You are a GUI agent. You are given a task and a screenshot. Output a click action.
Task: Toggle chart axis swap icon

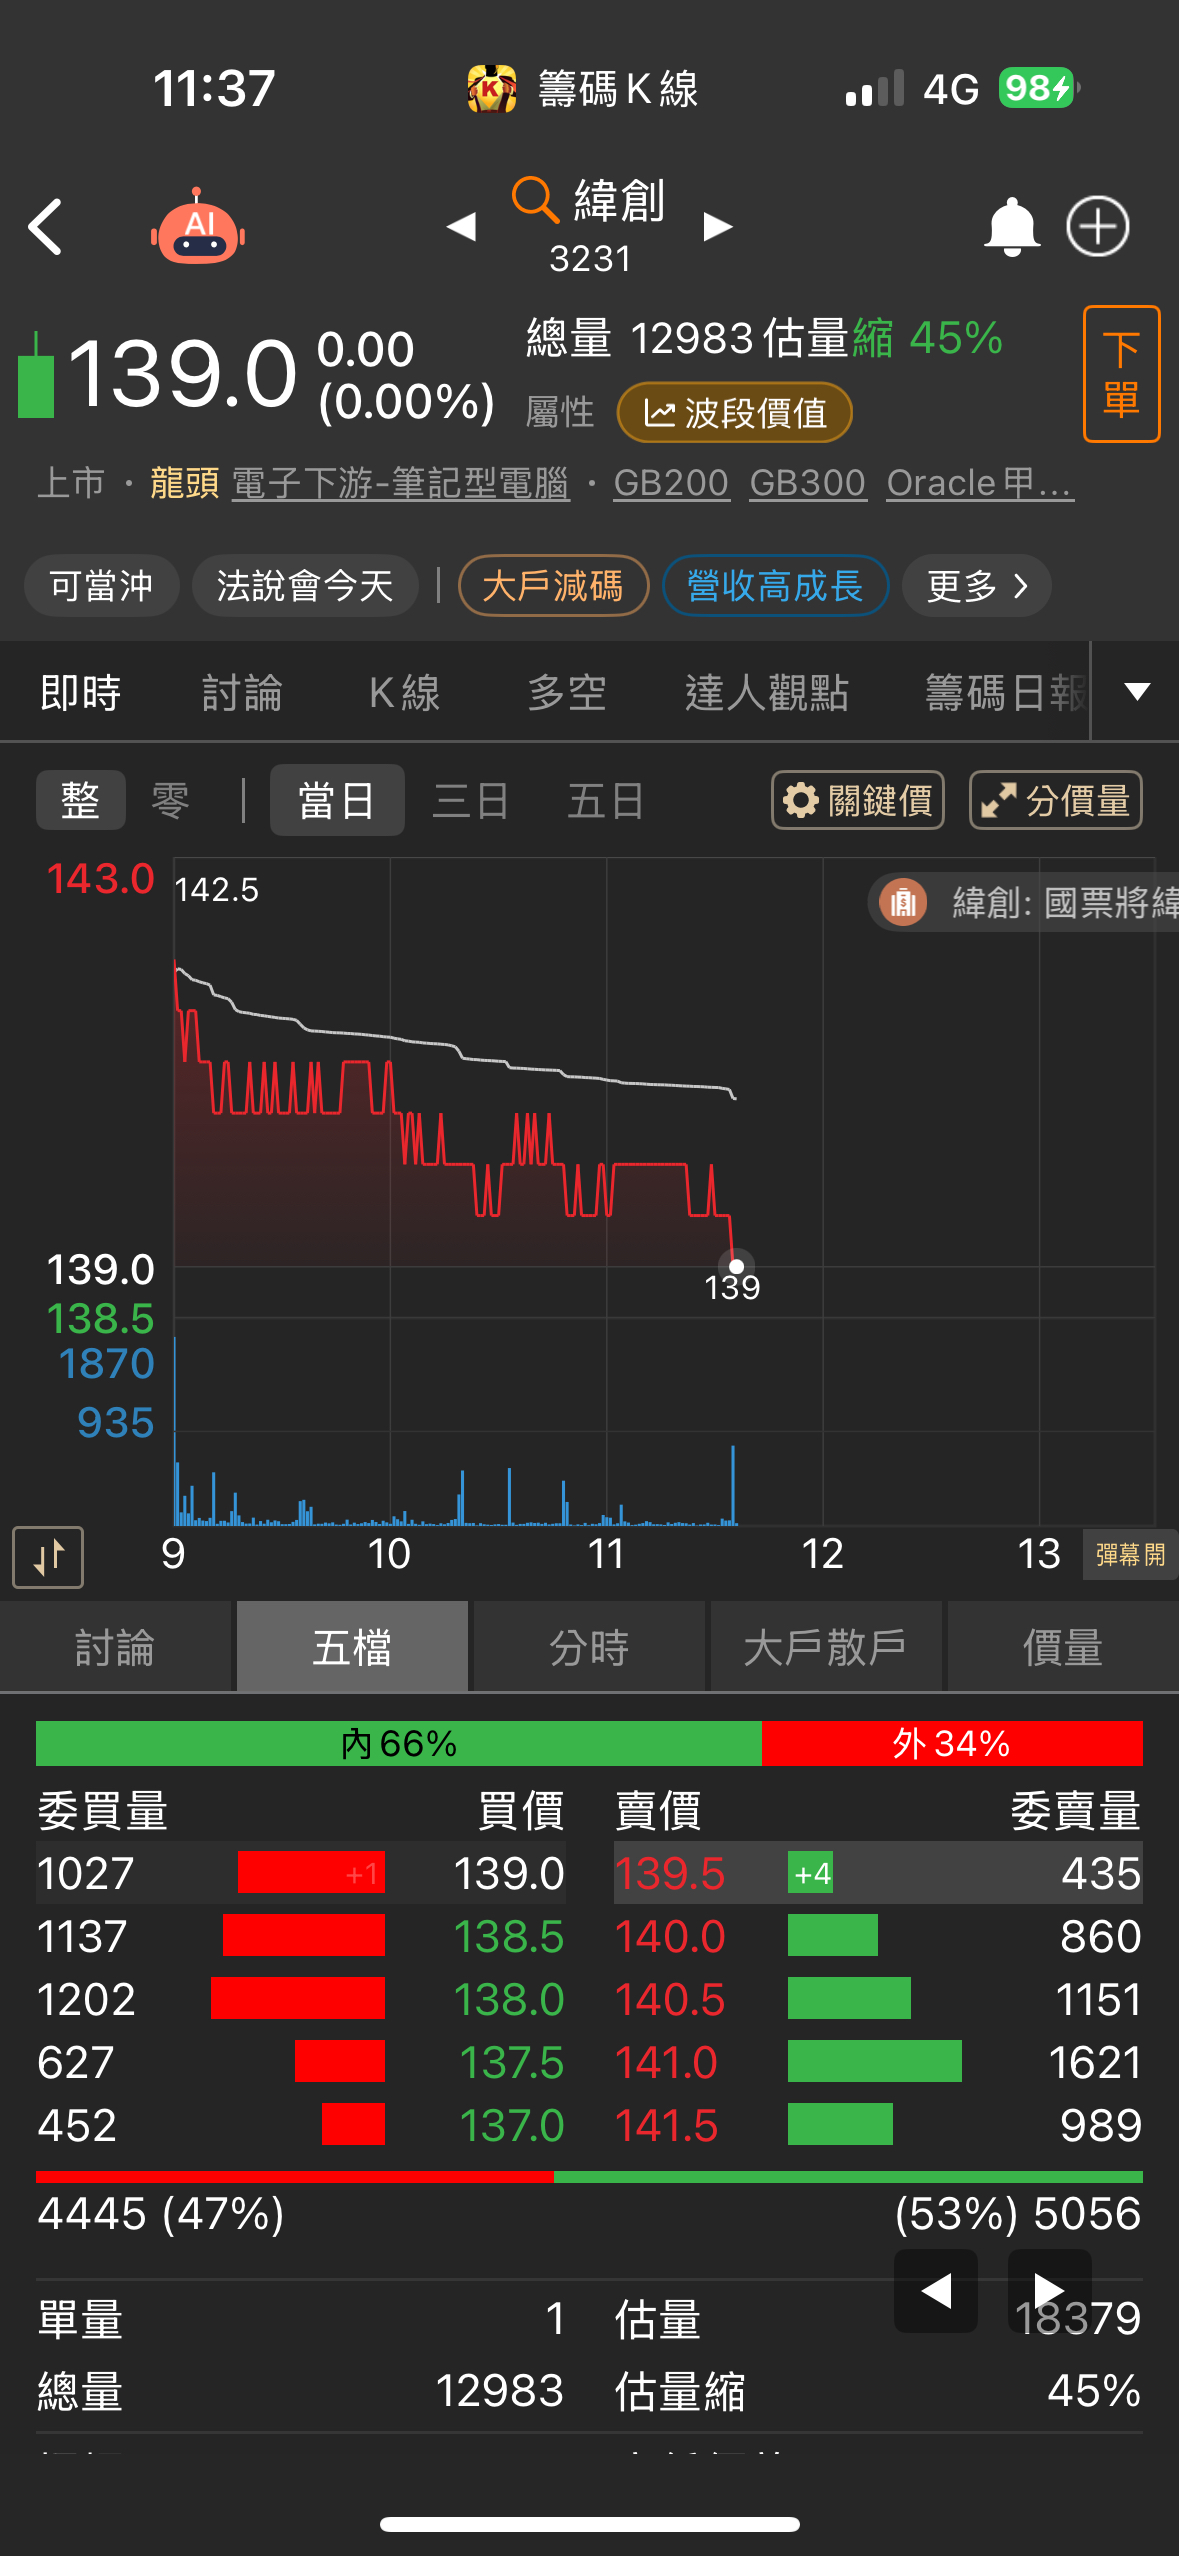click(48, 1557)
